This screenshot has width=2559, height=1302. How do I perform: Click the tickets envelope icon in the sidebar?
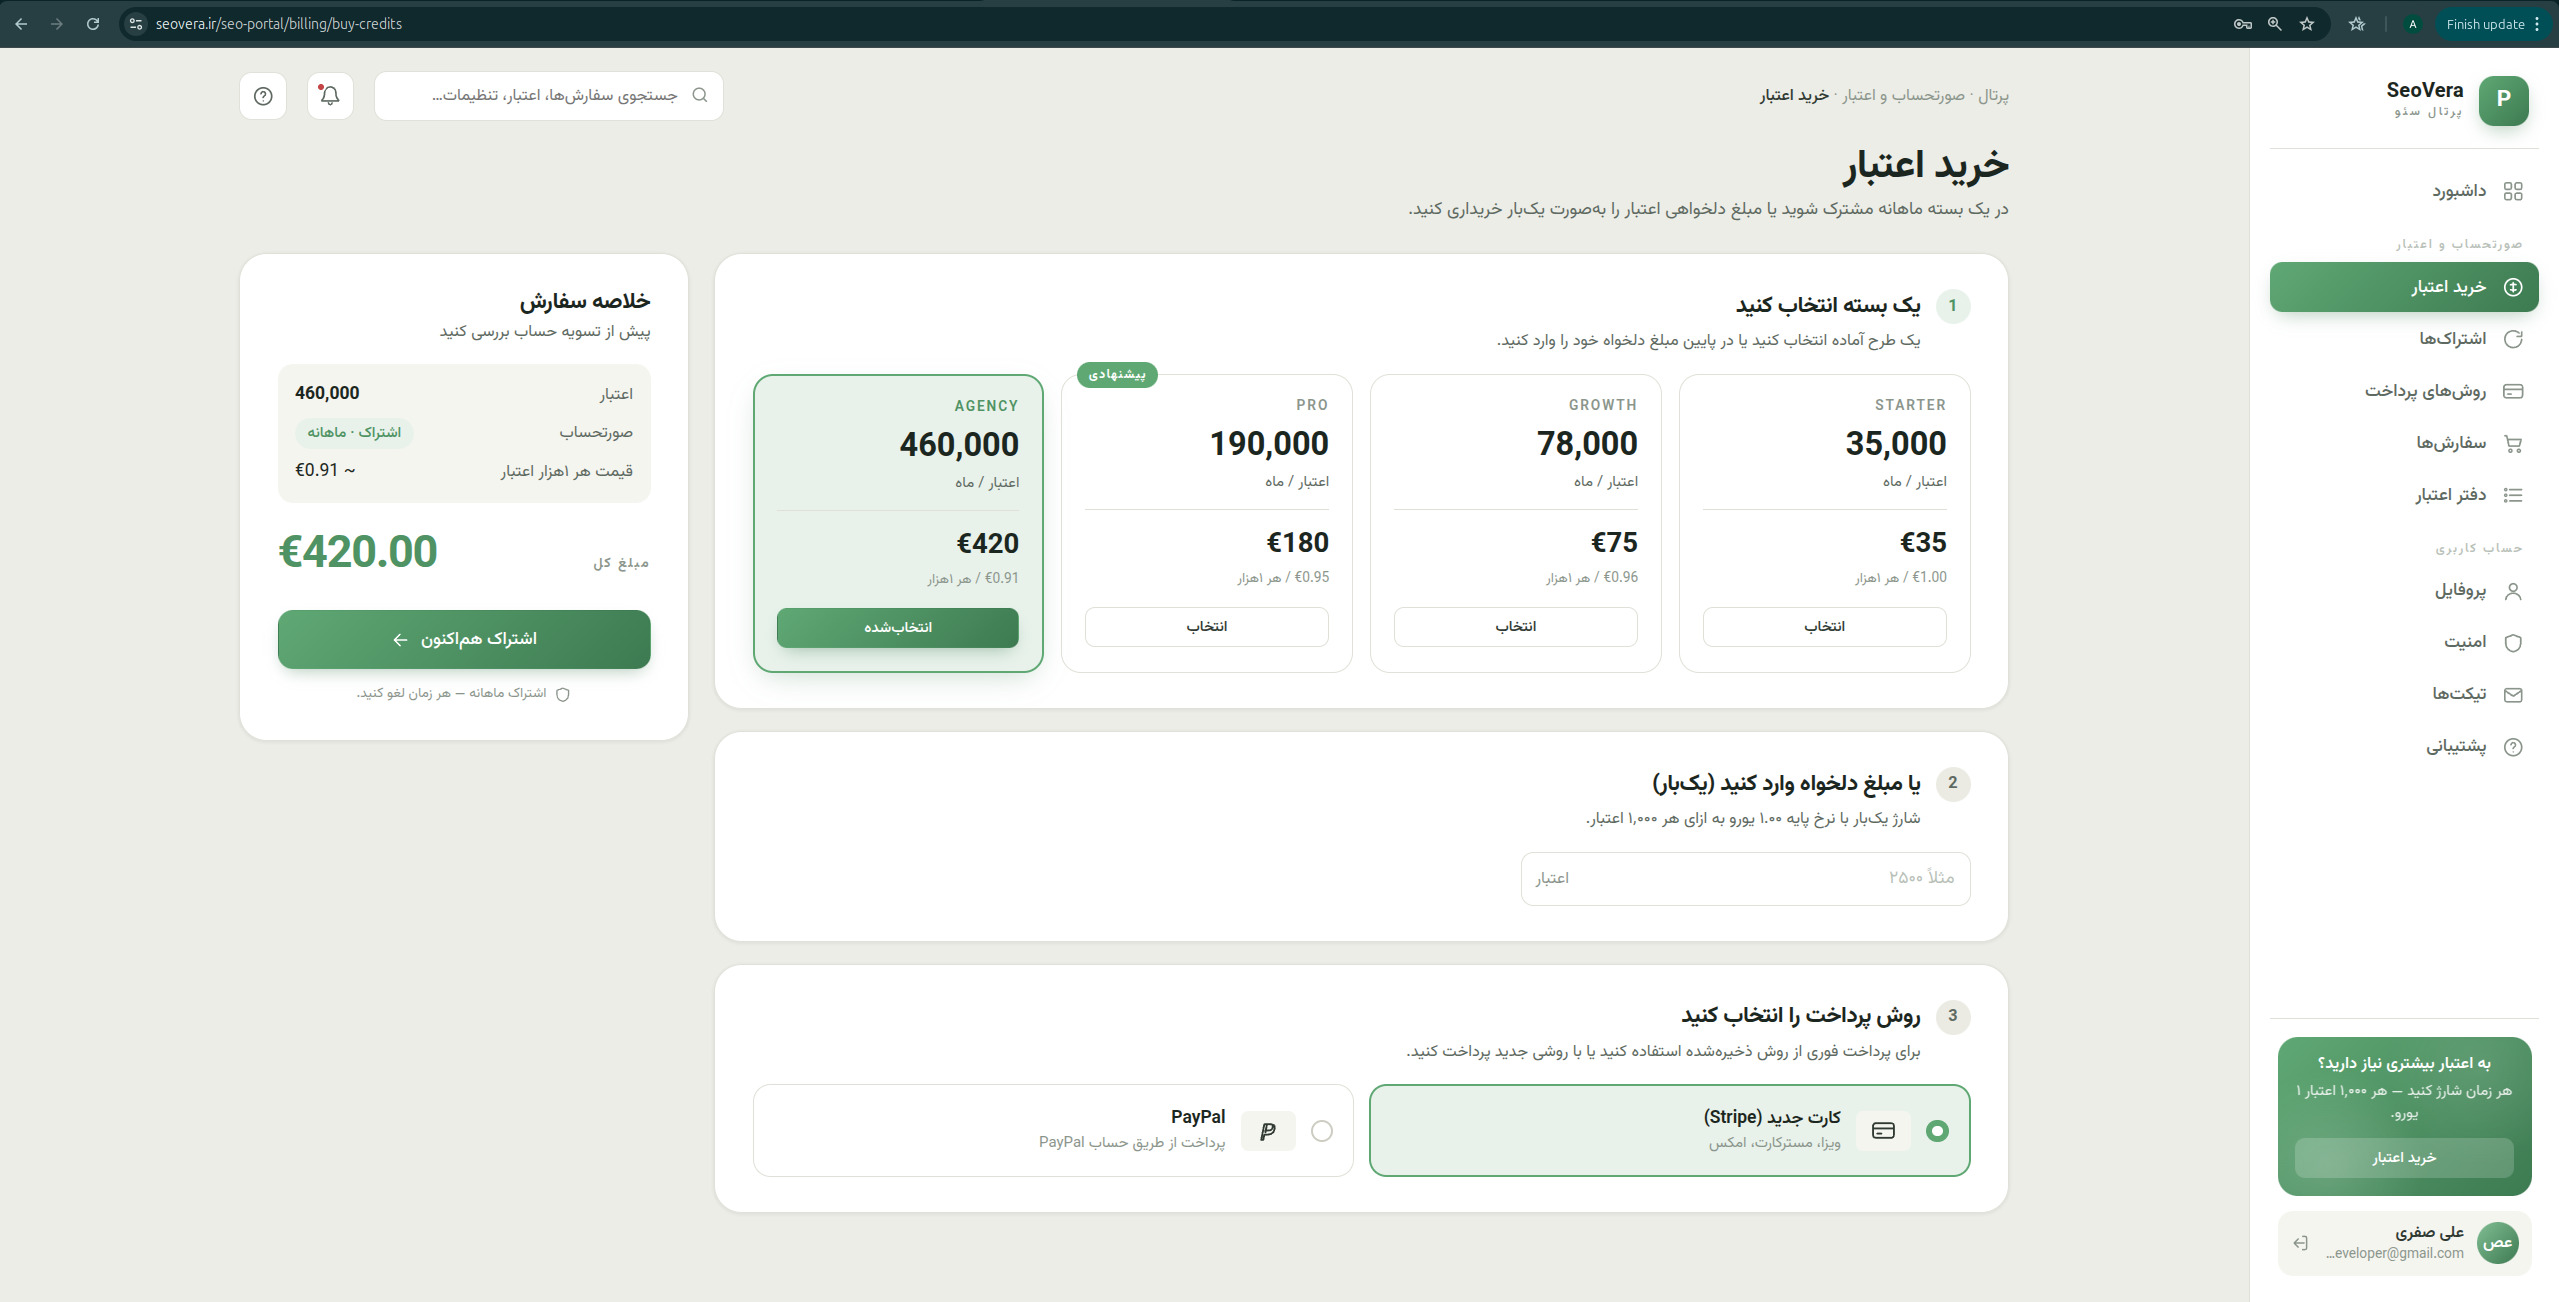(2513, 695)
